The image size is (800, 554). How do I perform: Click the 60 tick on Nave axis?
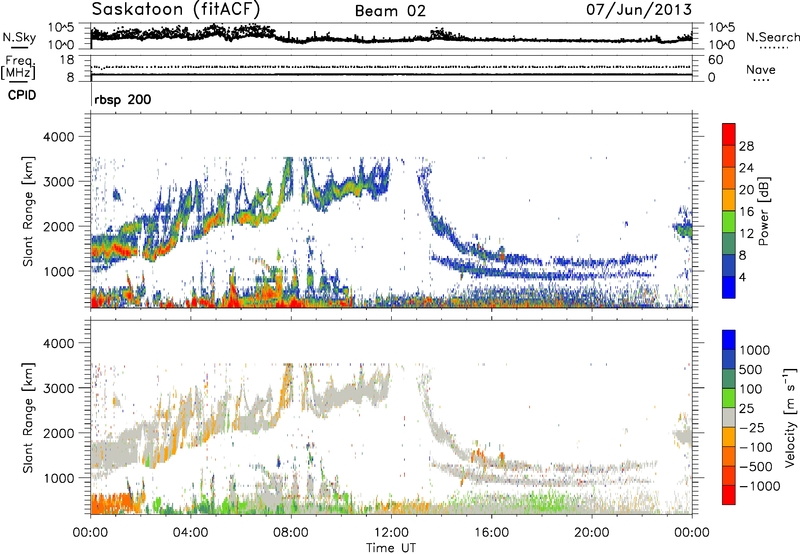(715, 60)
